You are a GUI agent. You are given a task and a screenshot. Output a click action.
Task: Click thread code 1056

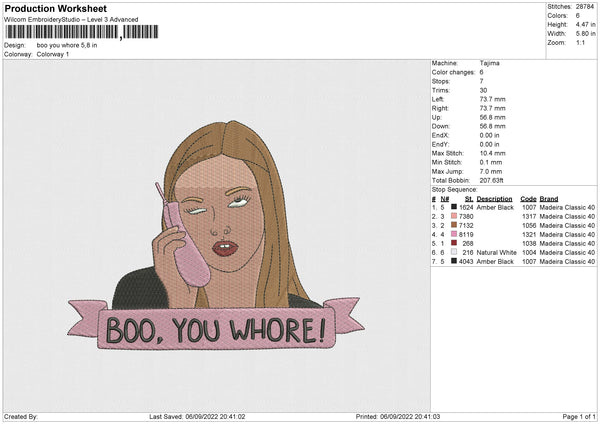(529, 226)
